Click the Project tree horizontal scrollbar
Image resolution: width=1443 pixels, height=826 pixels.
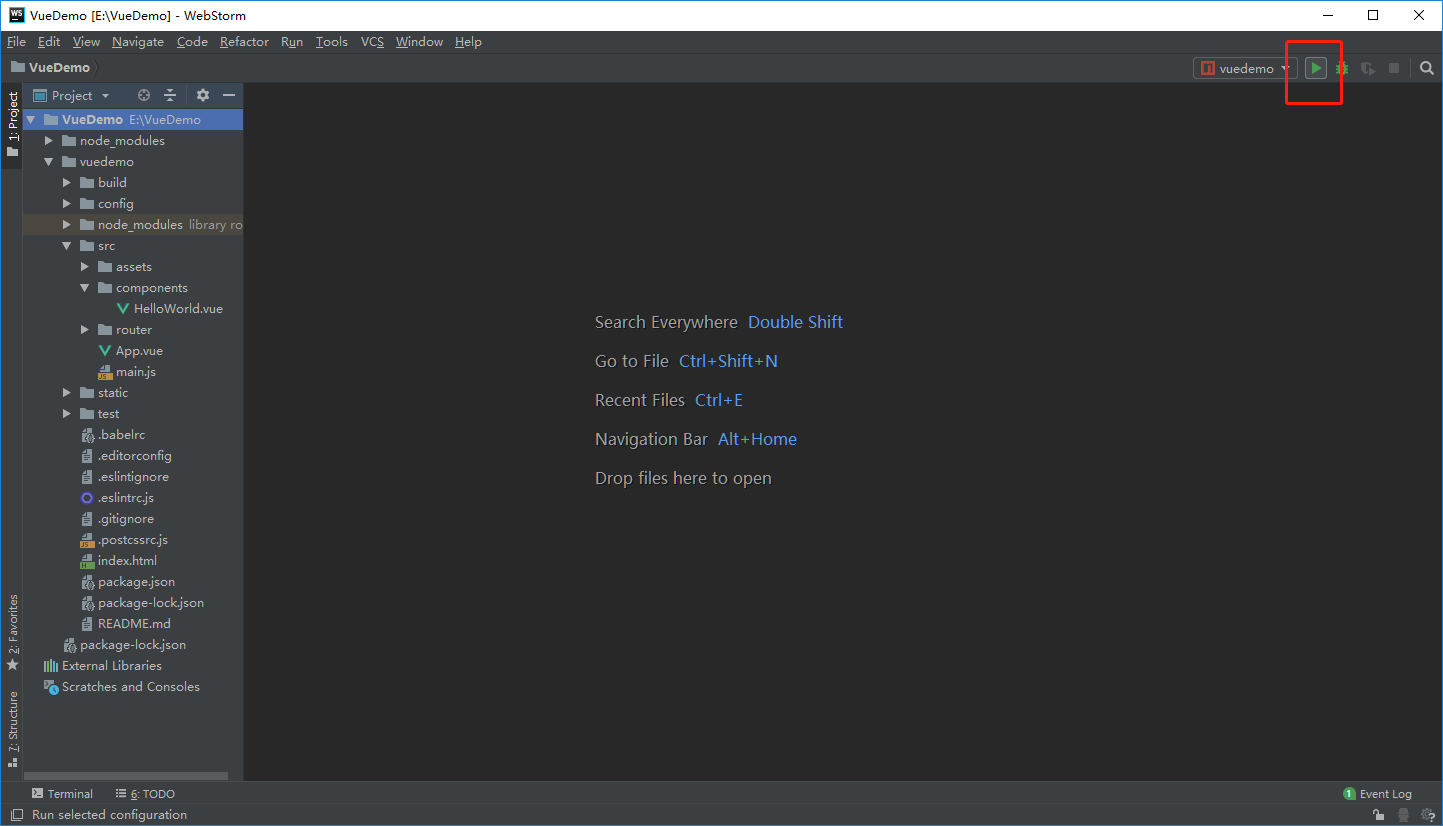[126, 776]
